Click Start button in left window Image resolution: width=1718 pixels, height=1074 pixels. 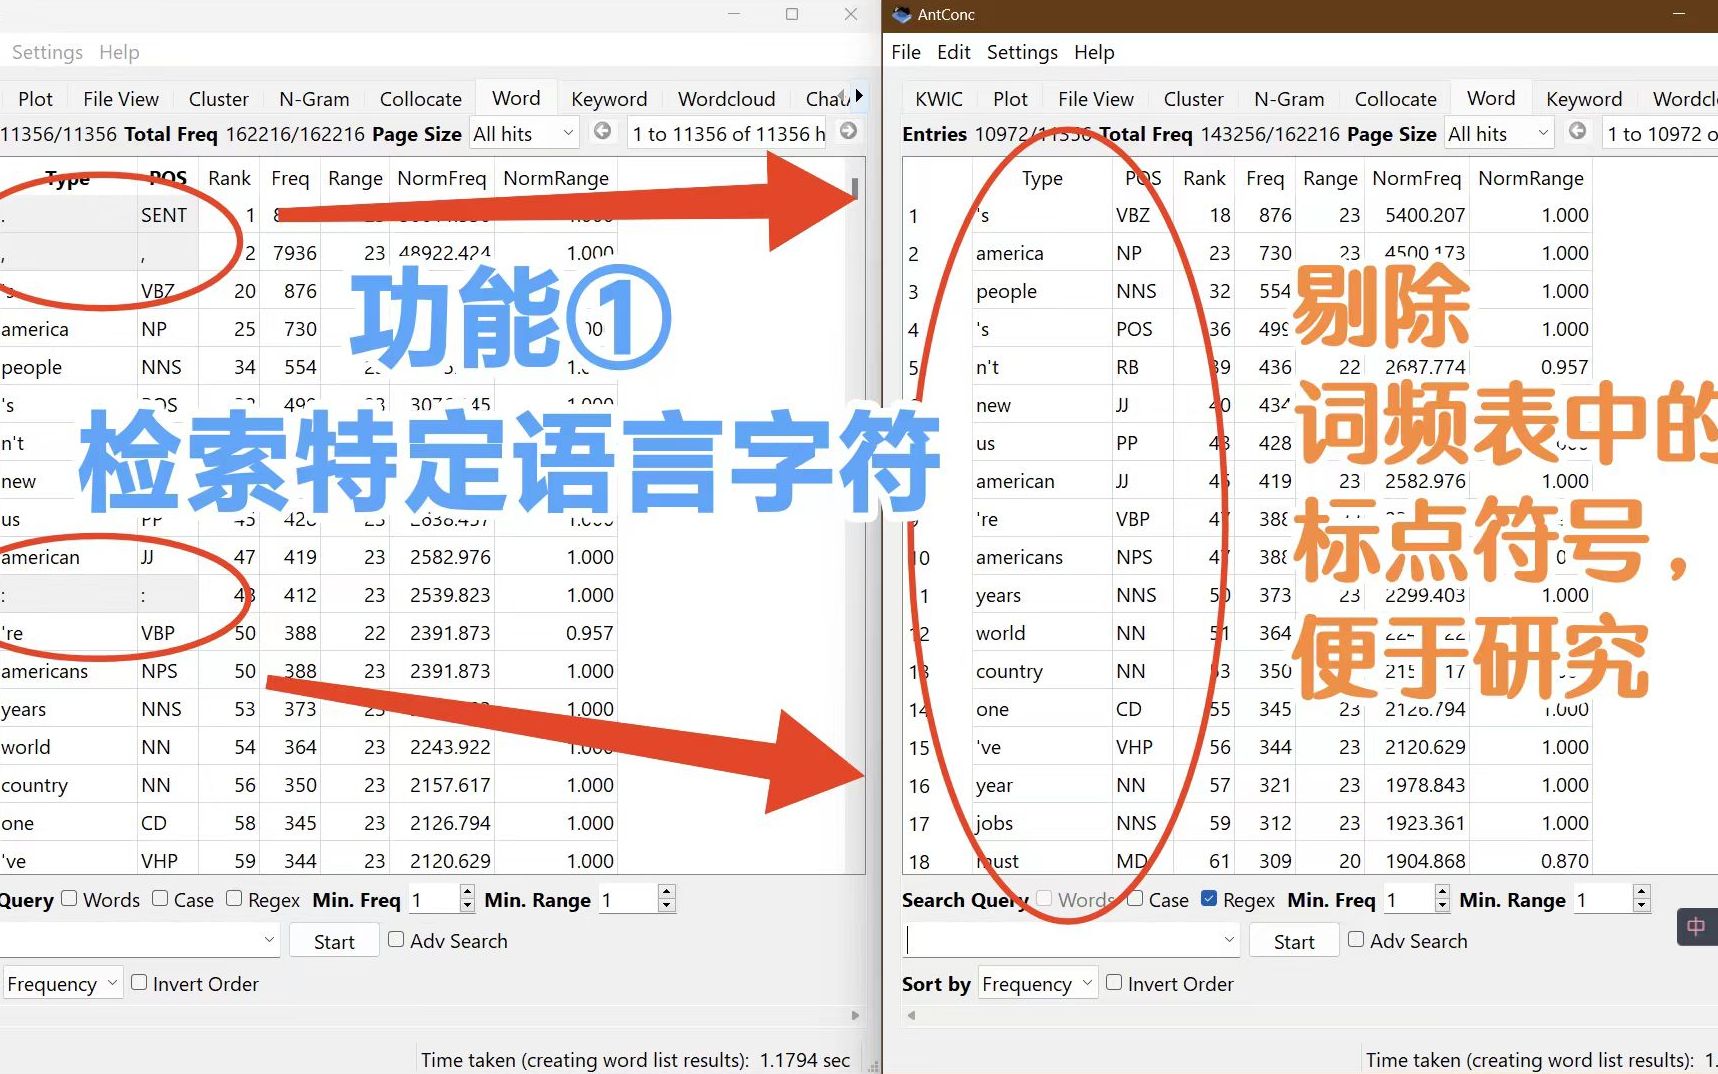[334, 941]
